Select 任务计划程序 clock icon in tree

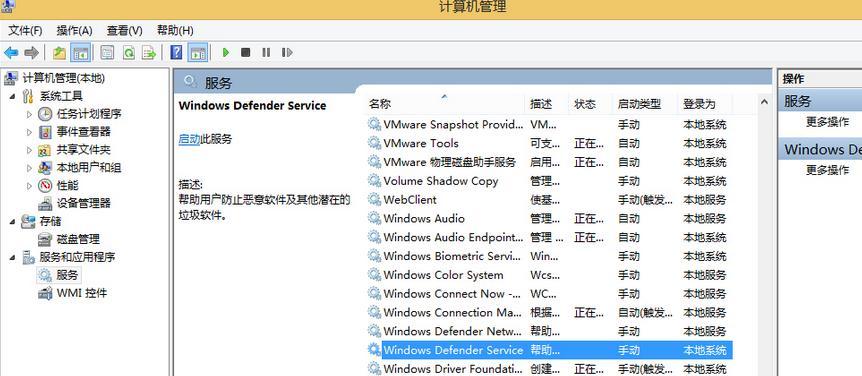point(45,114)
